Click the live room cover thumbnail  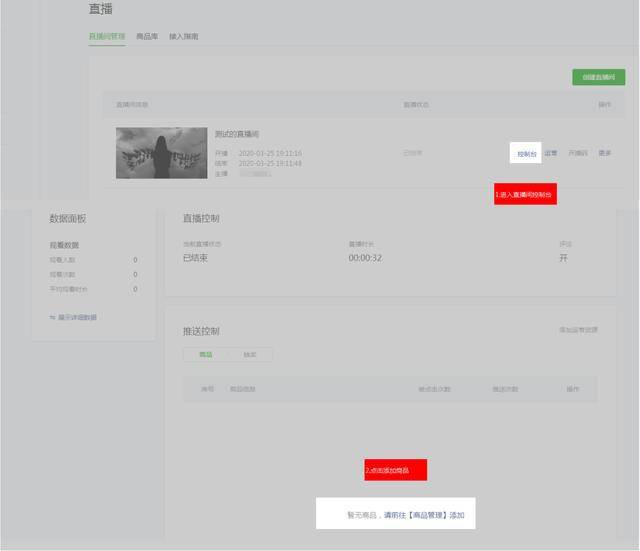click(161, 153)
